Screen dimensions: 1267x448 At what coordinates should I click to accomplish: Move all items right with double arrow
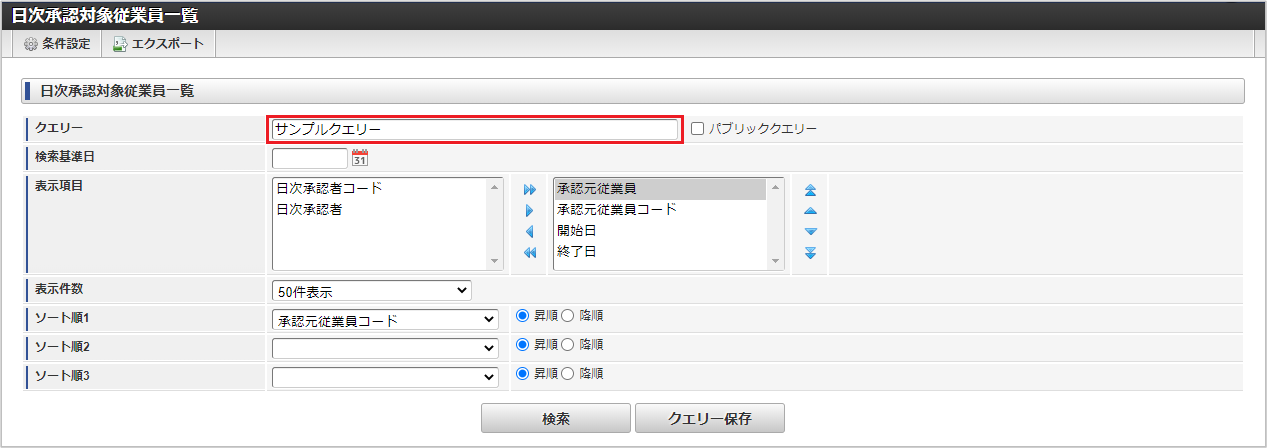coord(530,189)
